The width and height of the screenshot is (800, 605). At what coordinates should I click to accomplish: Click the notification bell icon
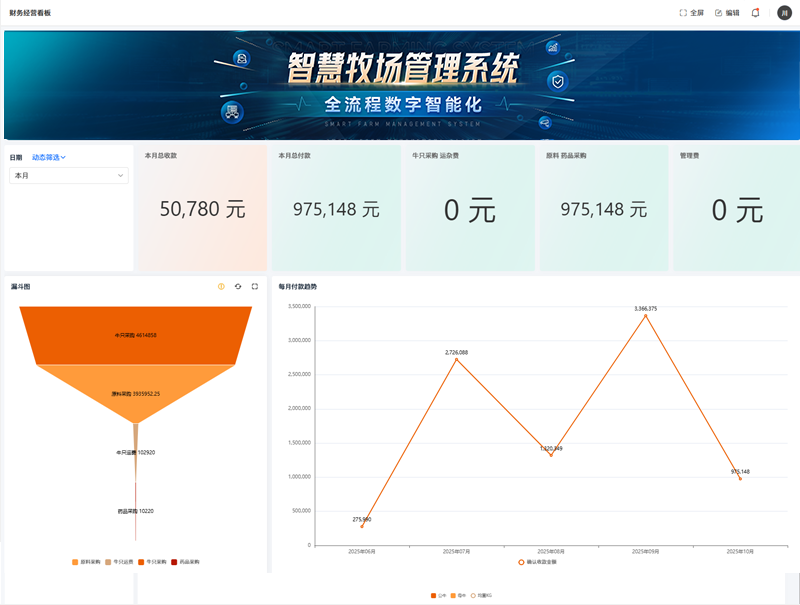(755, 13)
